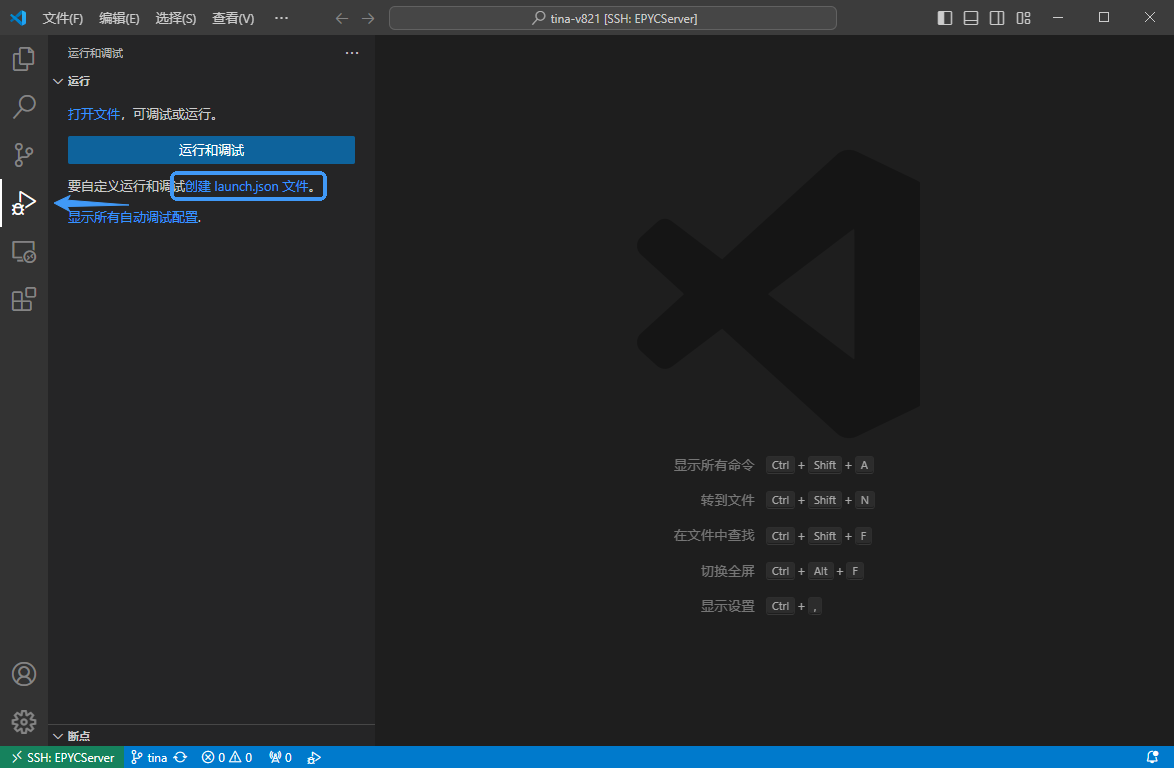Image resolution: width=1174 pixels, height=768 pixels.
Task: Open the Manage gear icon
Action: point(24,722)
